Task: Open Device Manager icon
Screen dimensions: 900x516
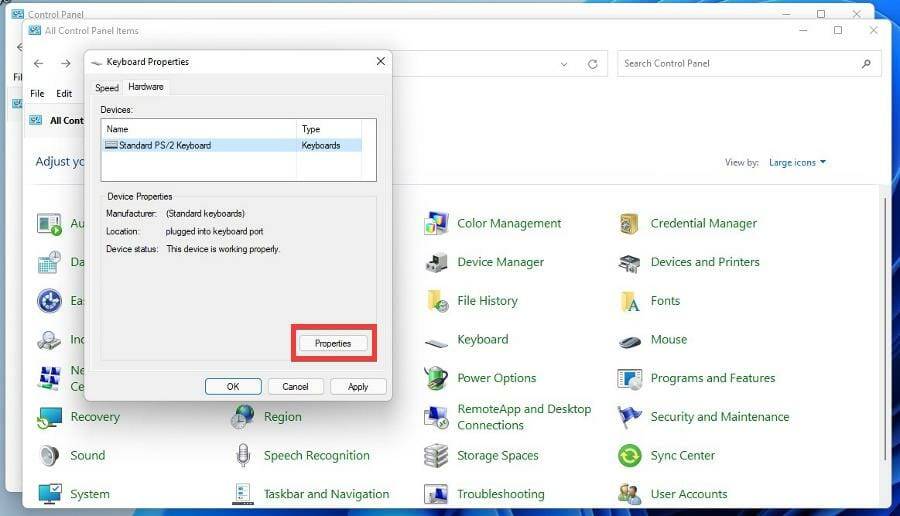Action: coord(436,262)
